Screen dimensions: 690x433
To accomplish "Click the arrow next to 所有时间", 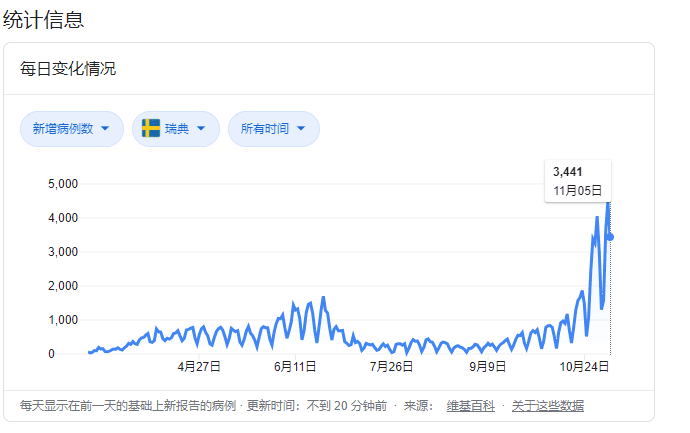I will pos(302,128).
